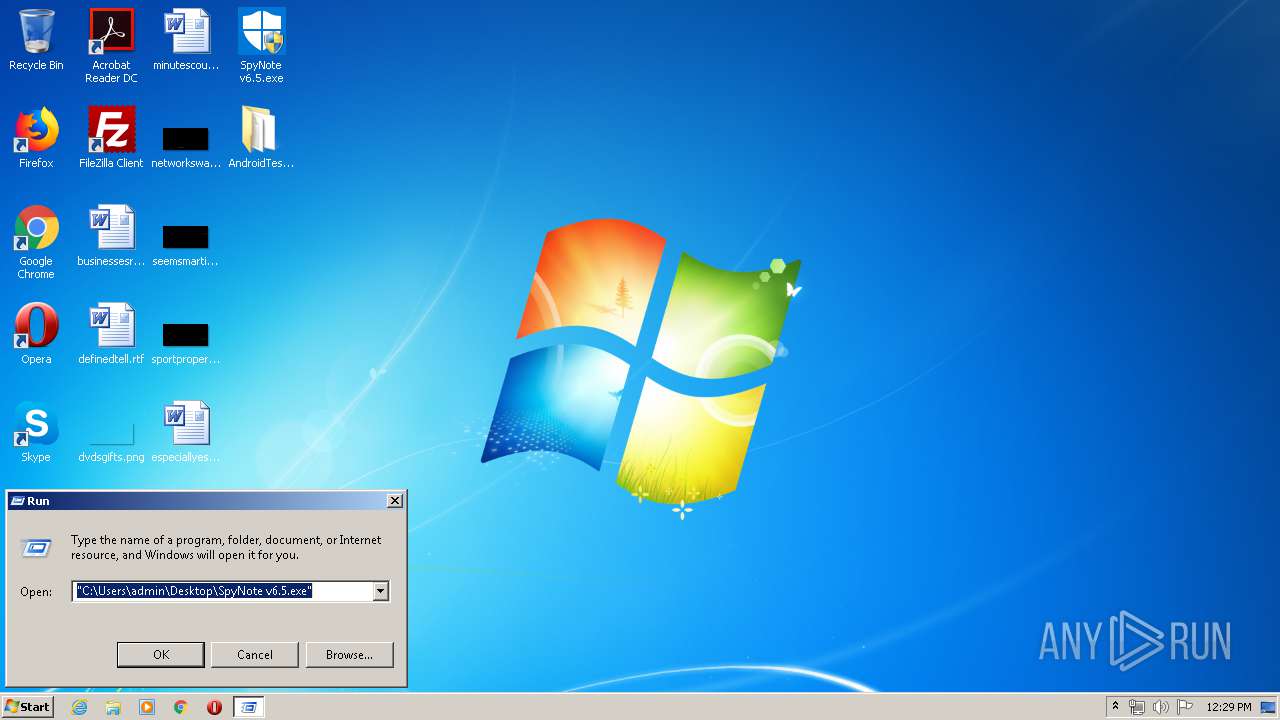Select the FileZilla Client shortcut

click(111, 138)
